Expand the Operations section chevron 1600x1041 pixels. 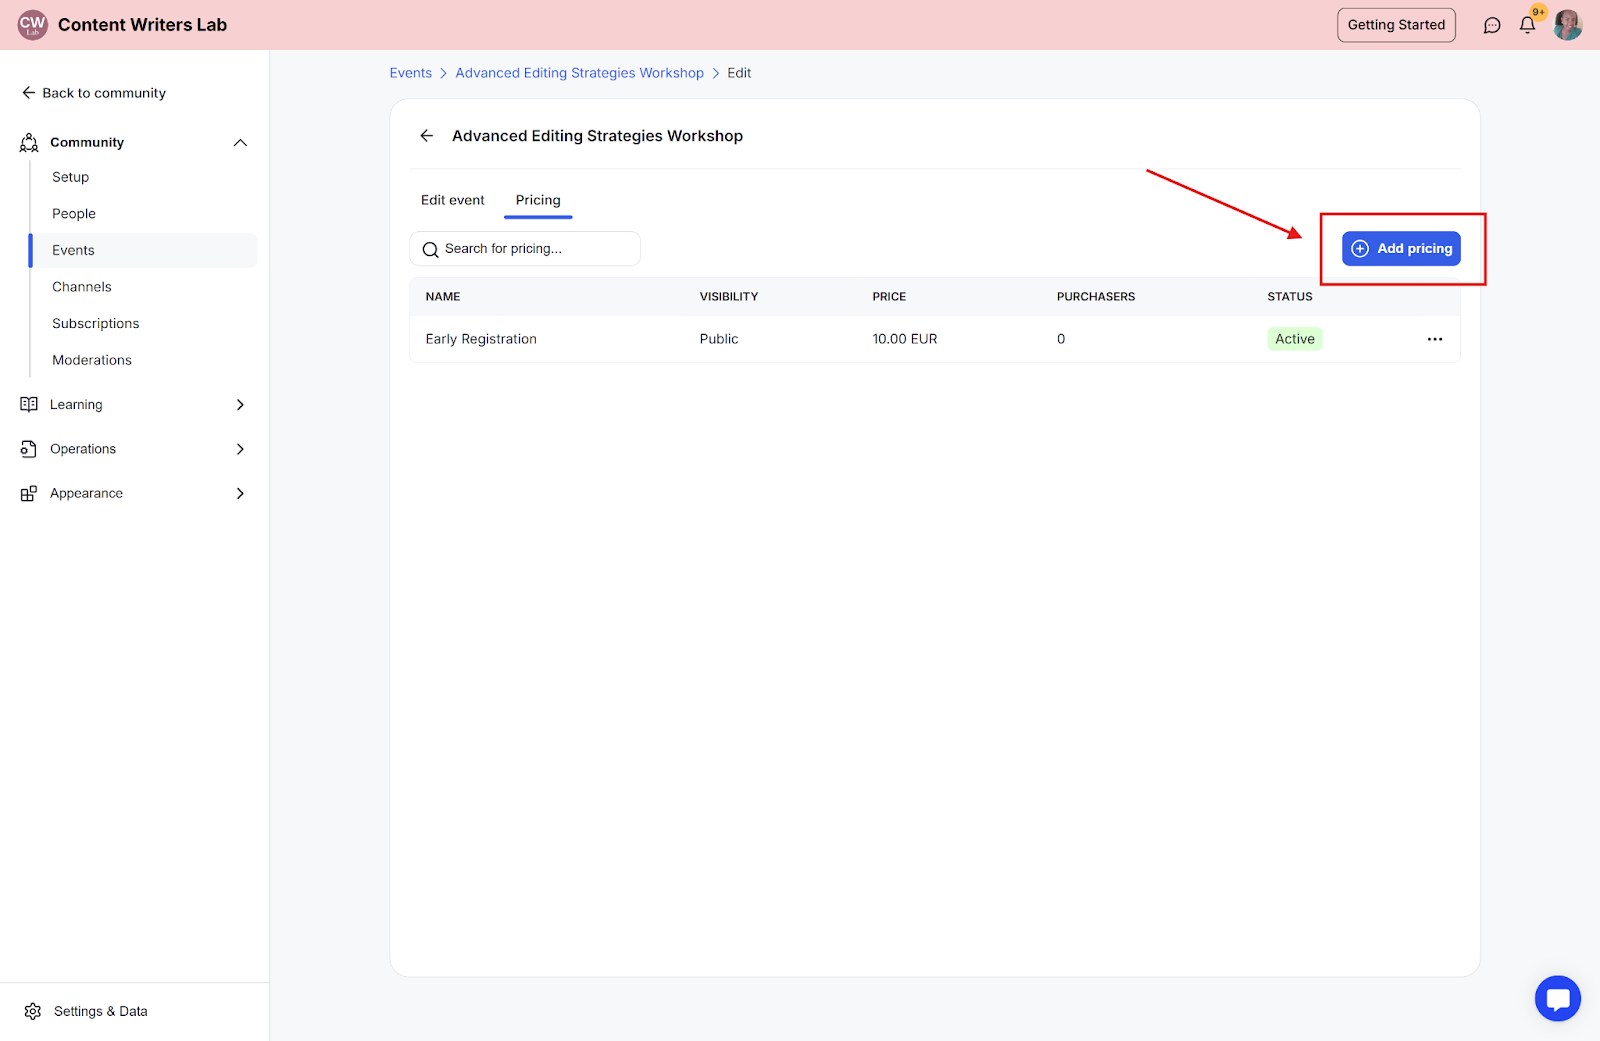coord(240,449)
